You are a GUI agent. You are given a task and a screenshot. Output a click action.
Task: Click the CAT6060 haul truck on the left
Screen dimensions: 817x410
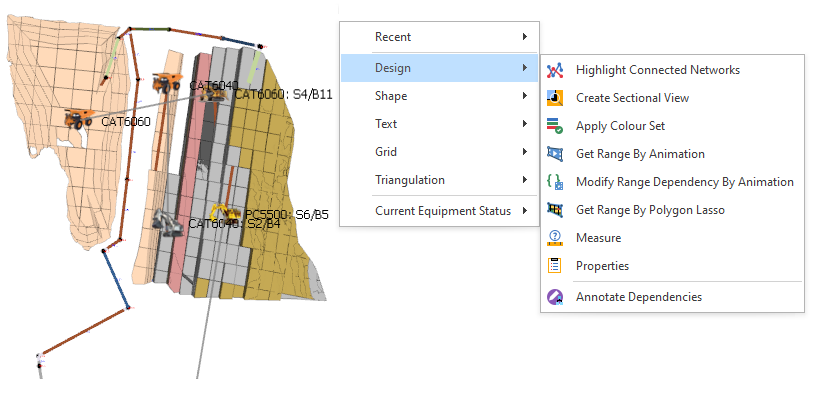click(78, 119)
